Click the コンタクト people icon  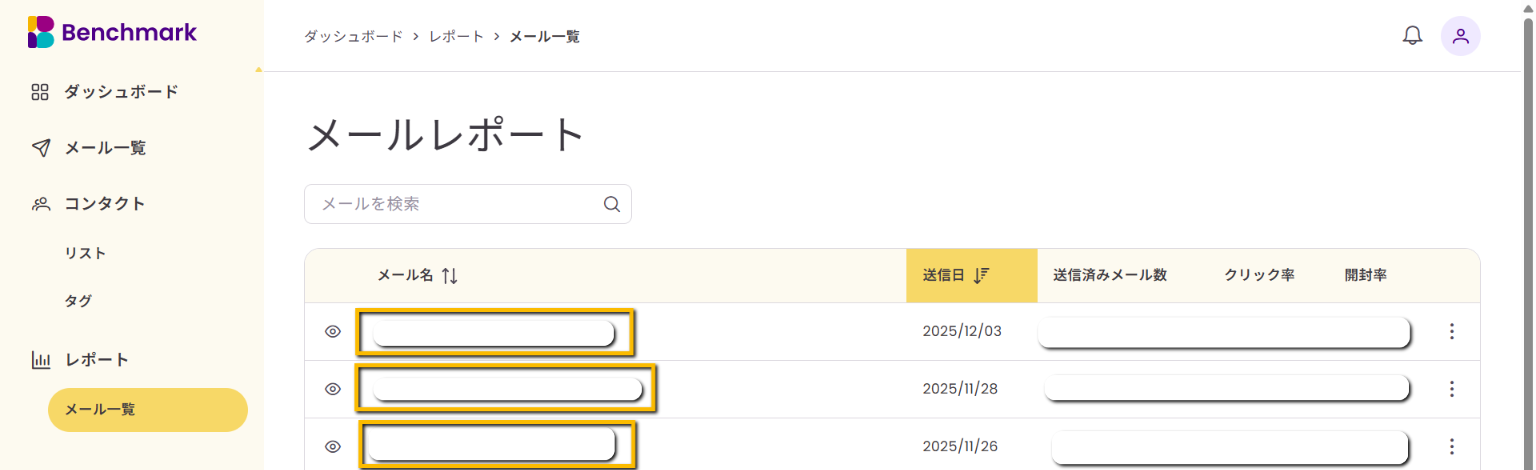click(40, 204)
